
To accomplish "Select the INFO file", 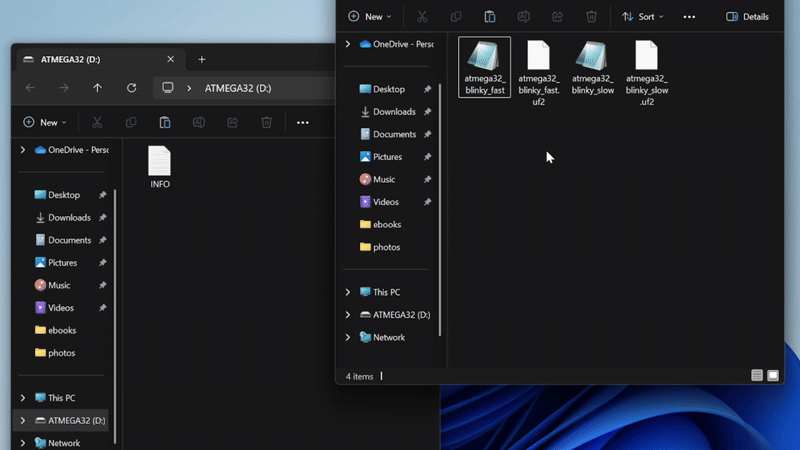I will tap(160, 168).
